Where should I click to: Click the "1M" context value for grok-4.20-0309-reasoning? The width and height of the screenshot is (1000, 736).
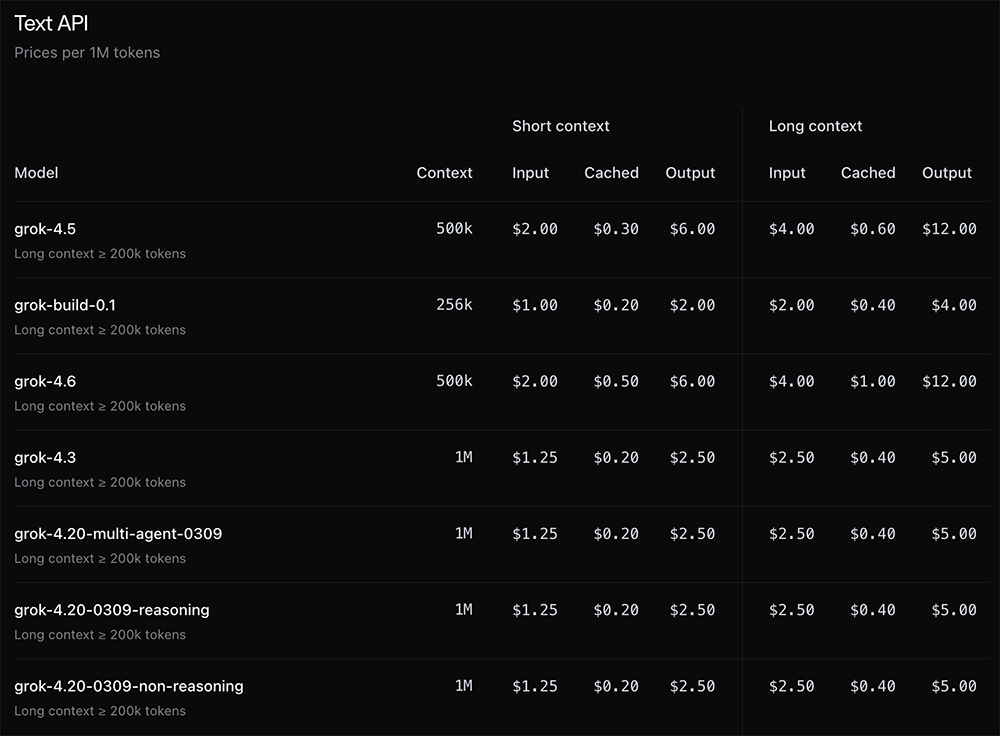point(464,610)
